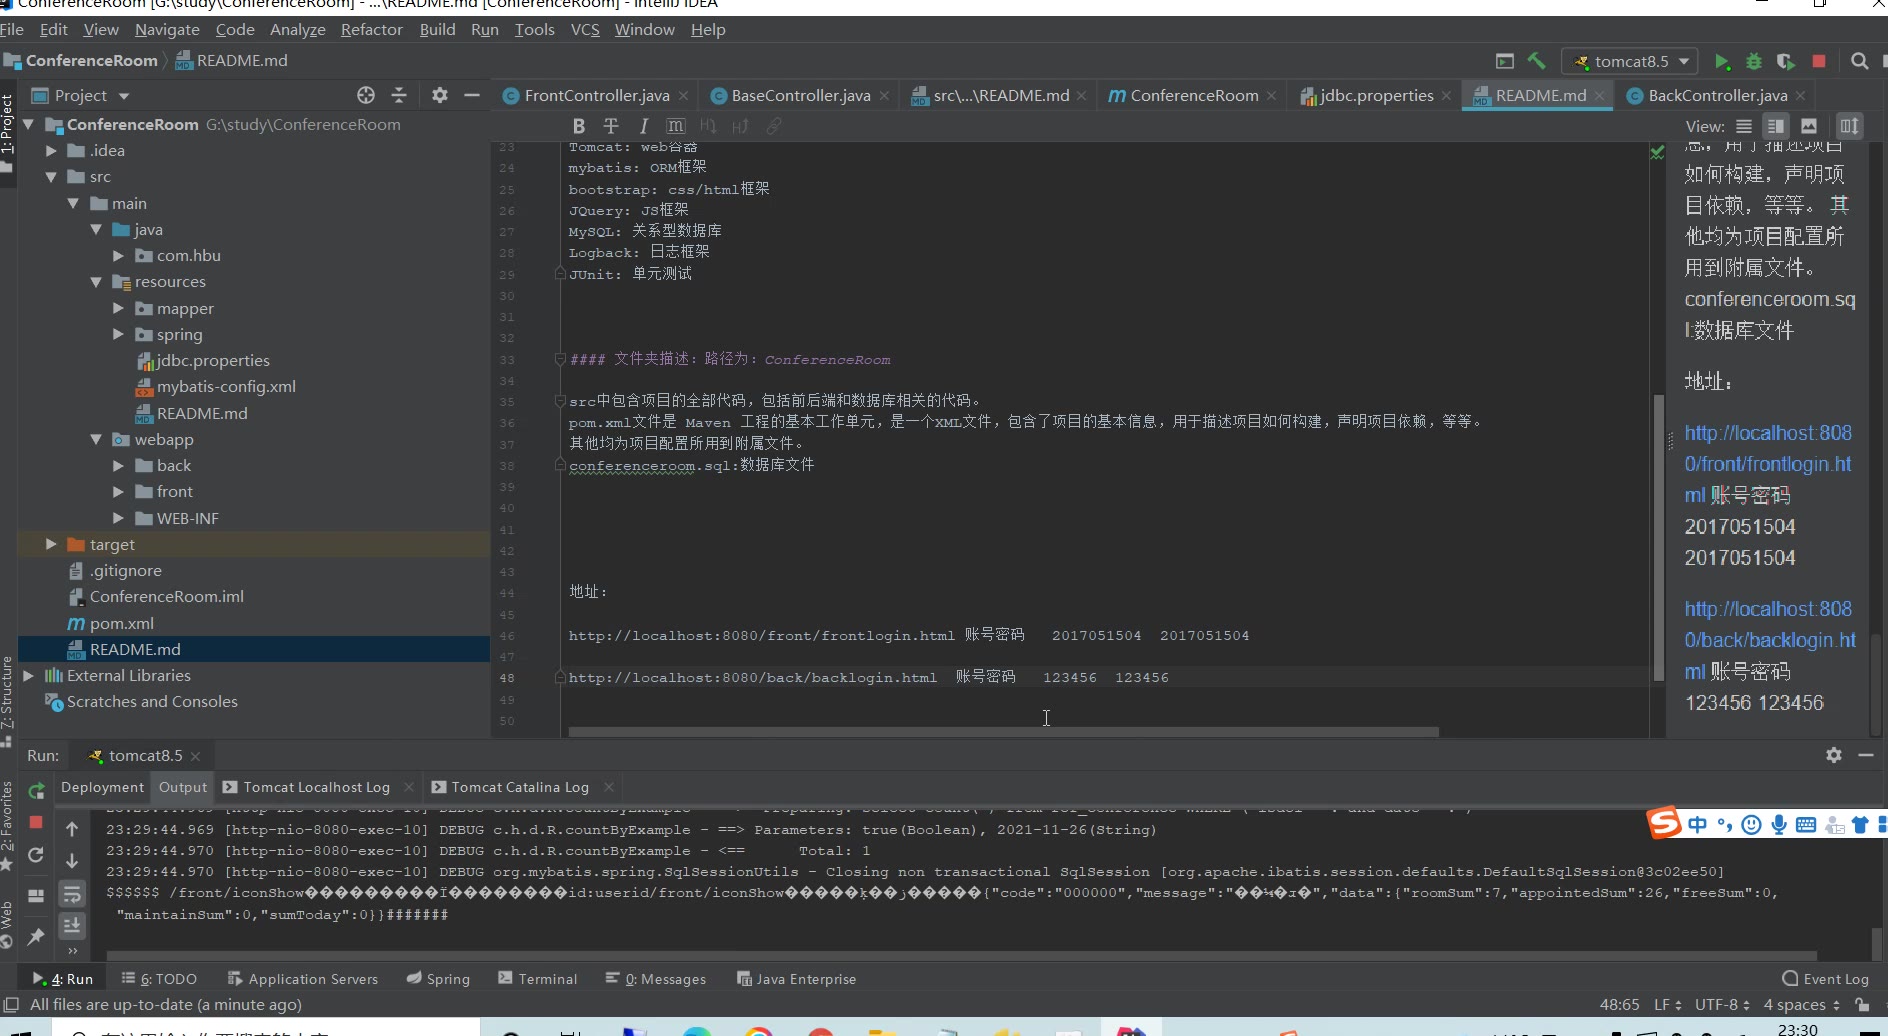This screenshot has height=1036, width=1888.
Task: Click the down-arrow stack trace icon
Action: click(72, 861)
